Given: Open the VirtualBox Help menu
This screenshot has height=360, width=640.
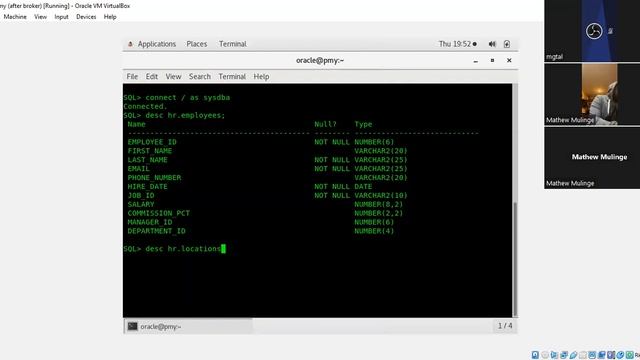Looking at the screenshot, I should tap(110, 17).
